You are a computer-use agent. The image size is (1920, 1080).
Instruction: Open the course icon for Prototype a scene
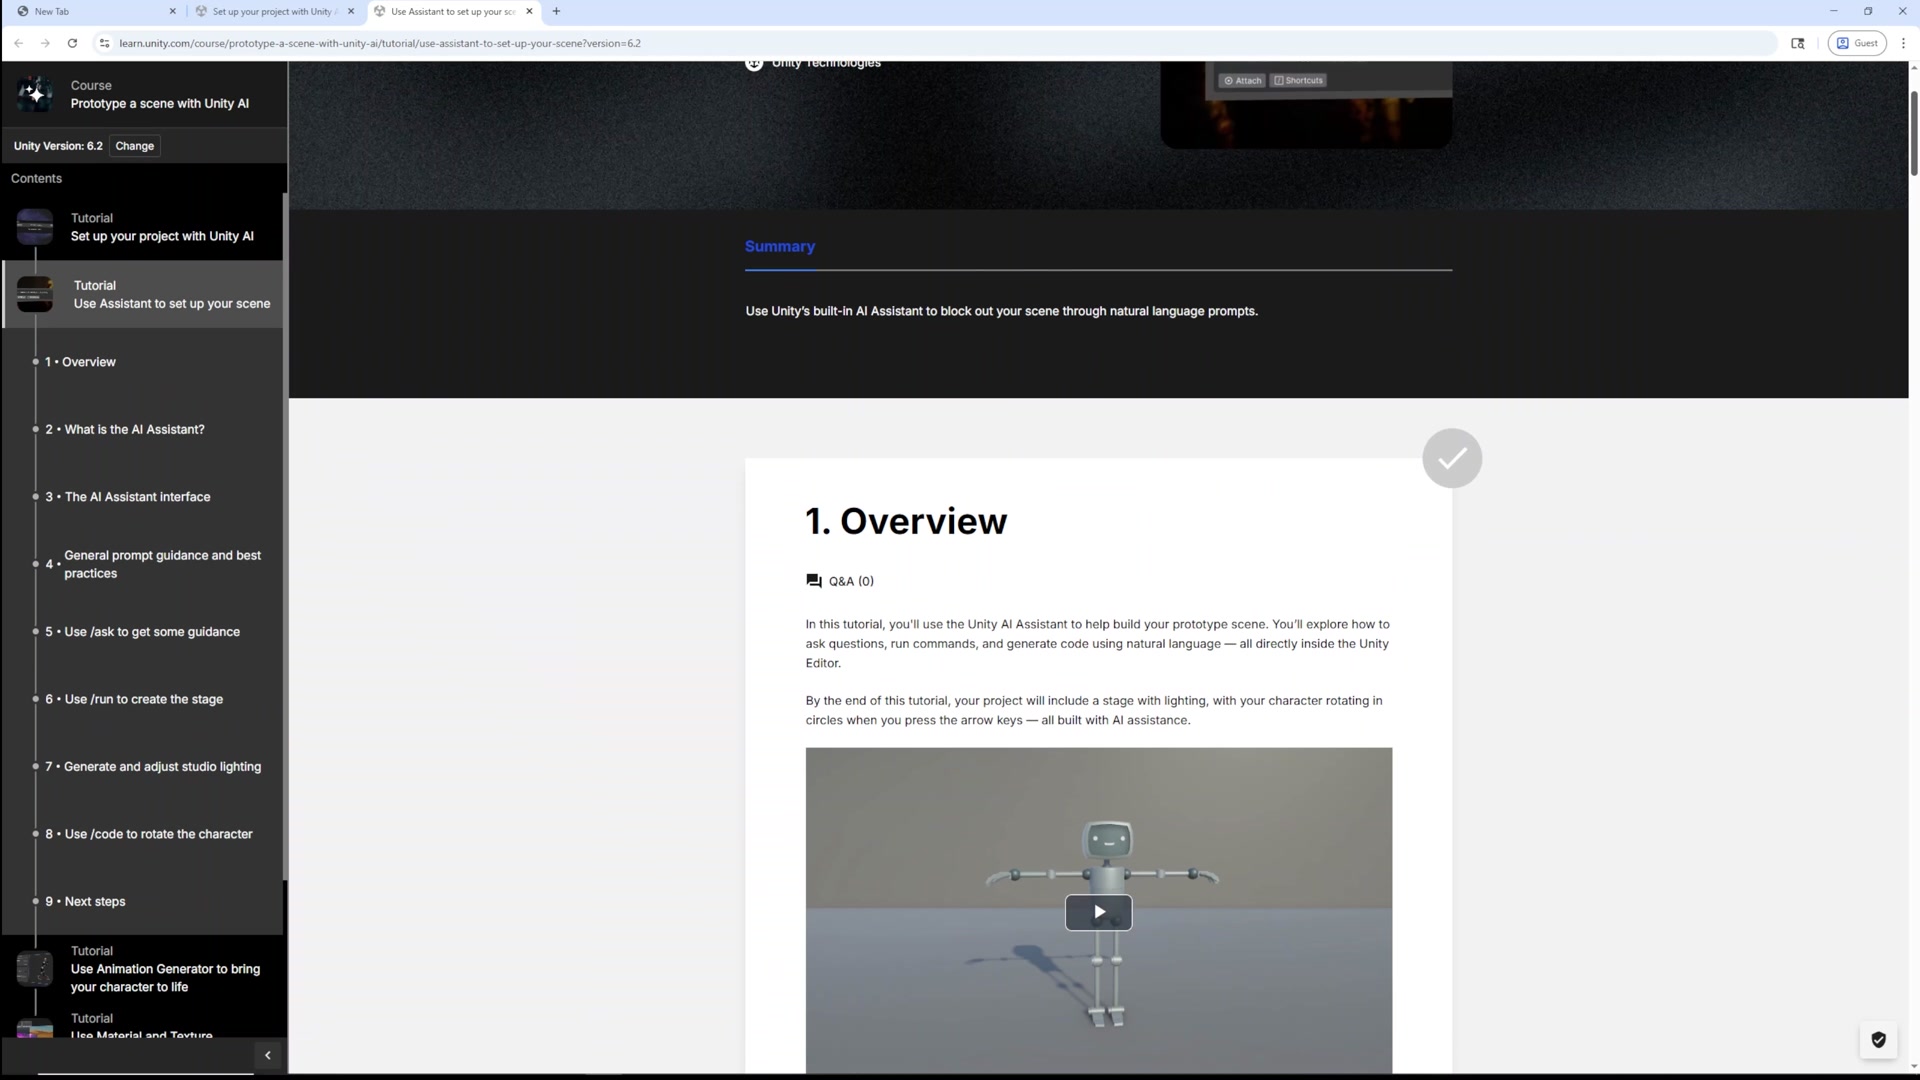pyautogui.click(x=35, y=94)
